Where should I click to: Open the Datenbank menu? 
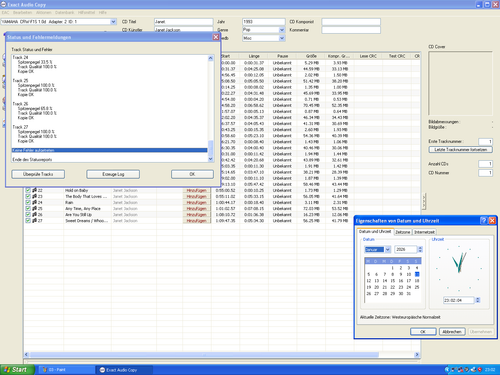coord(65,13)
